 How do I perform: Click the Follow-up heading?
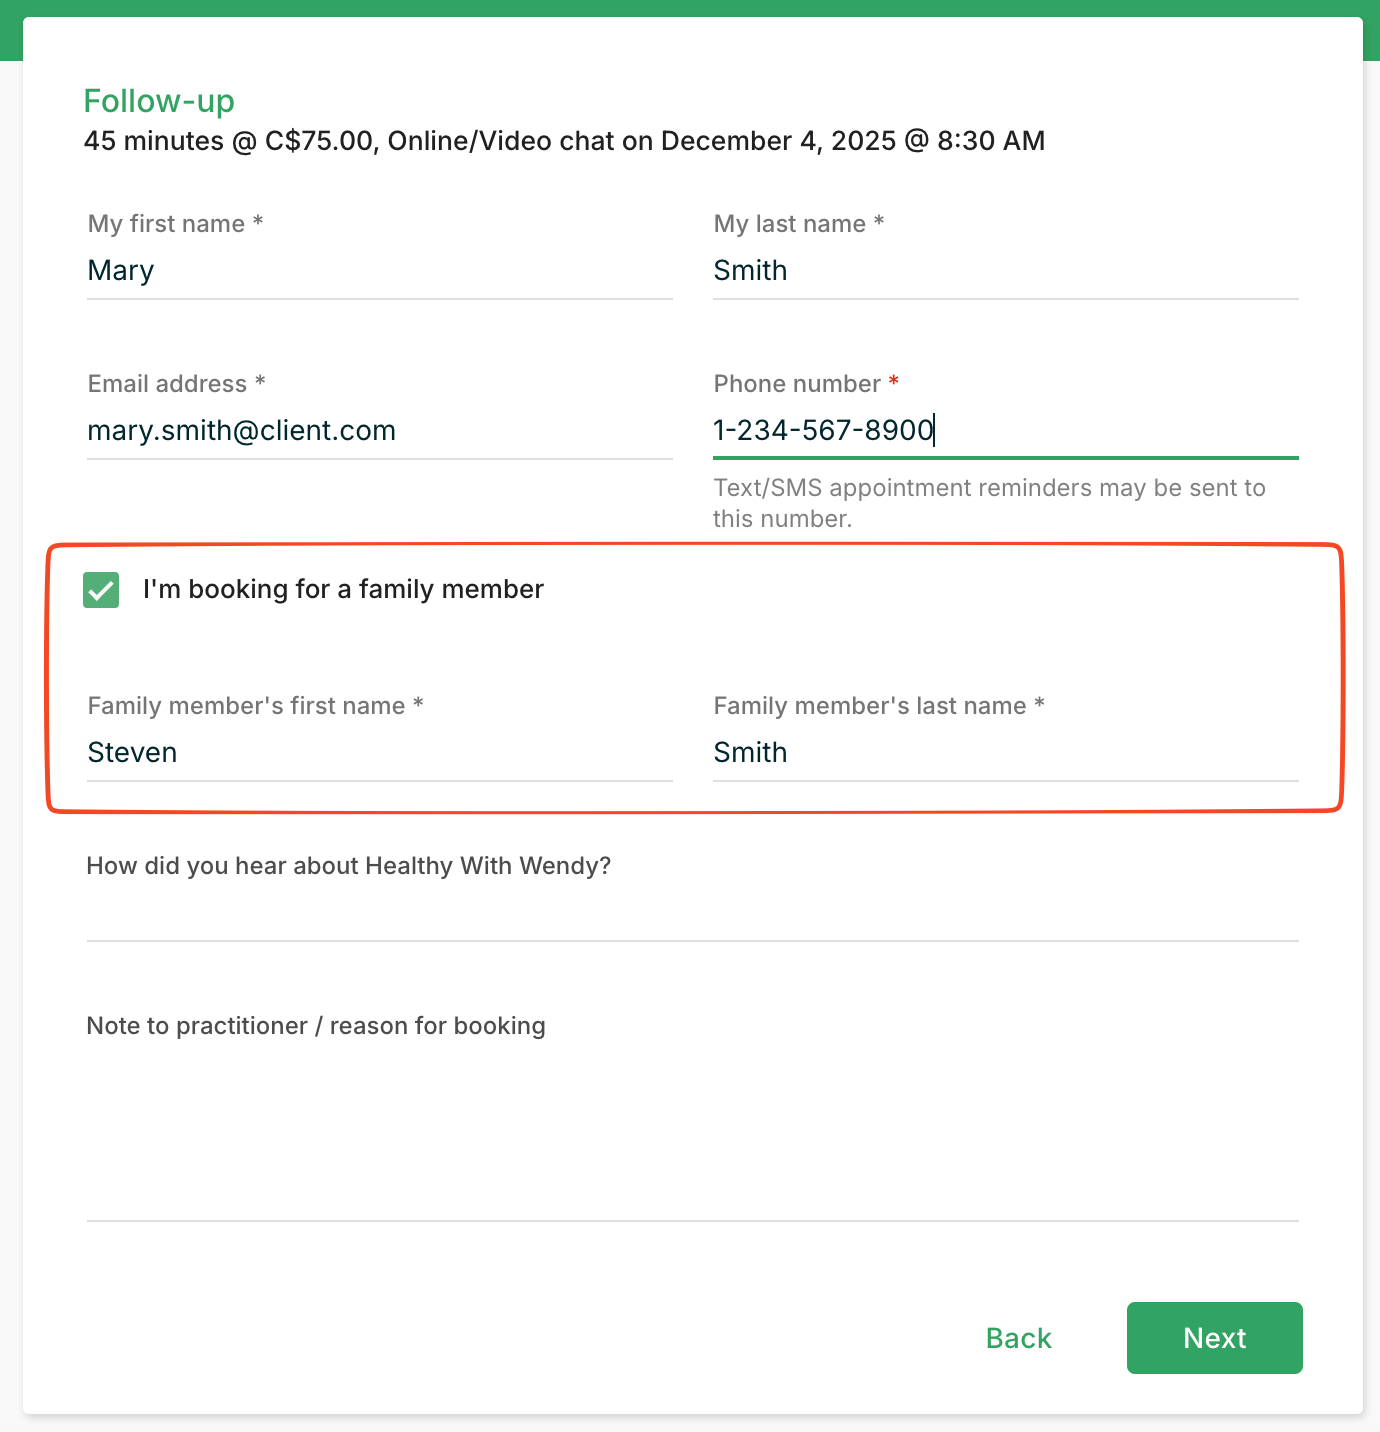(159, 101)
